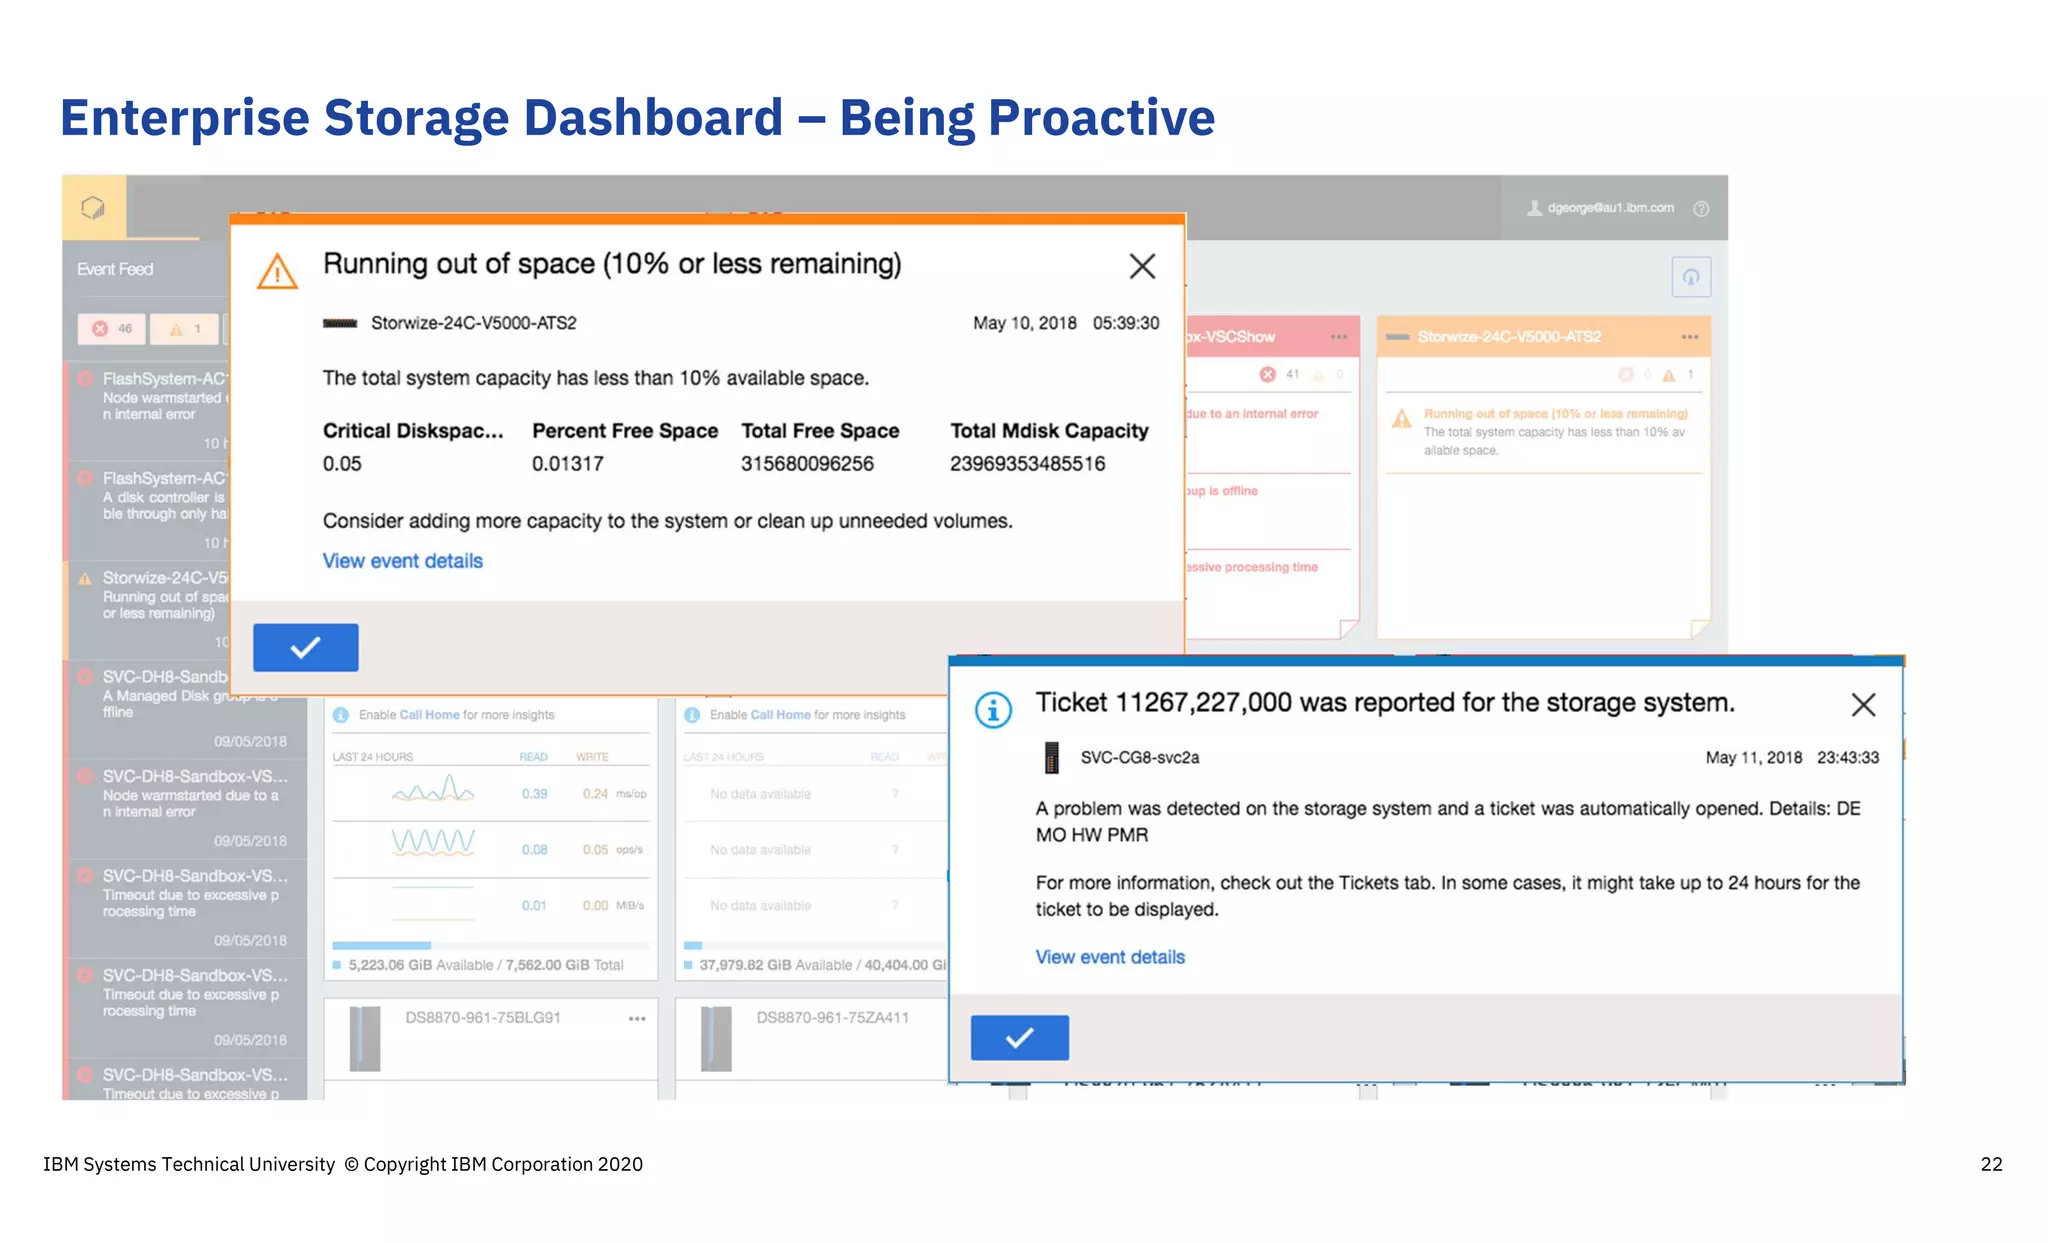Click info icon beside second Enable Call Home
Image resolution: width=2048 pixels, height=1243 pixels.
click(691, 715)
